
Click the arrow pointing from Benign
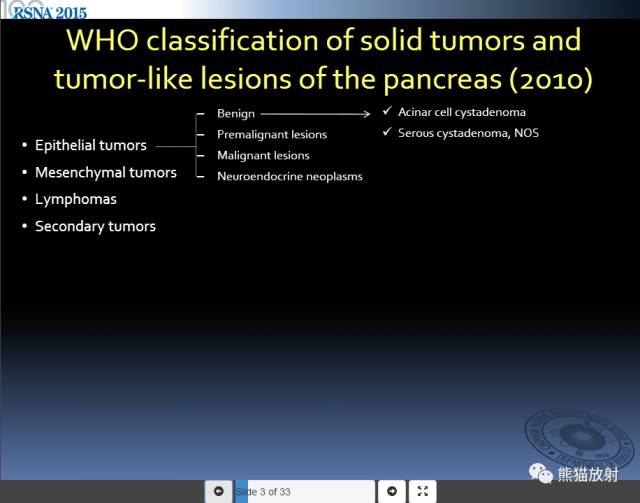[x=315, y=114]
